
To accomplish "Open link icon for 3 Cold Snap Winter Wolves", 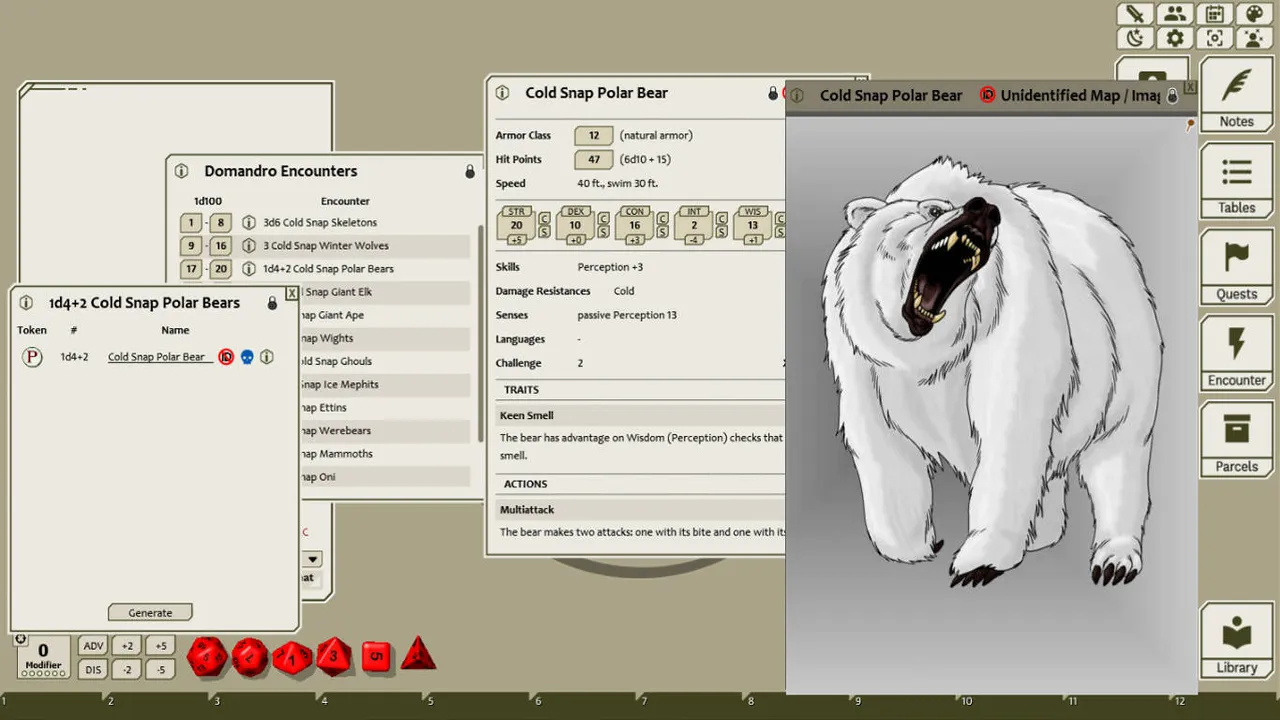I will (249, 246).
